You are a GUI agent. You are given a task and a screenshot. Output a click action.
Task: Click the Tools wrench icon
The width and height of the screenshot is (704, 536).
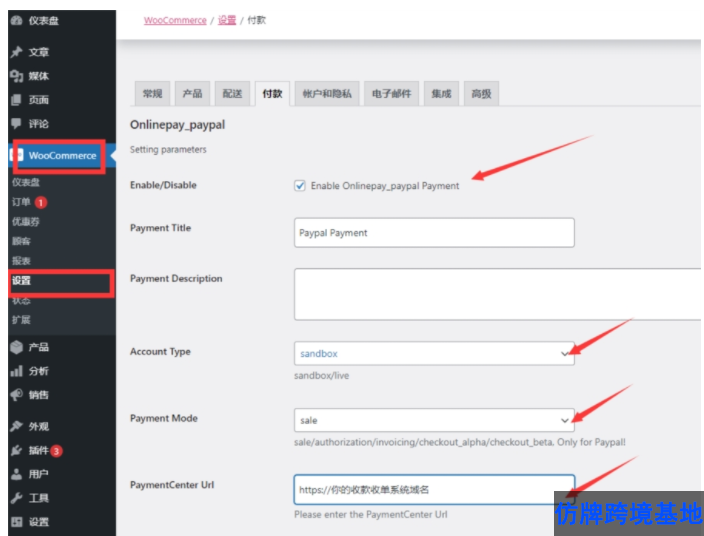(x=17, y=498)
